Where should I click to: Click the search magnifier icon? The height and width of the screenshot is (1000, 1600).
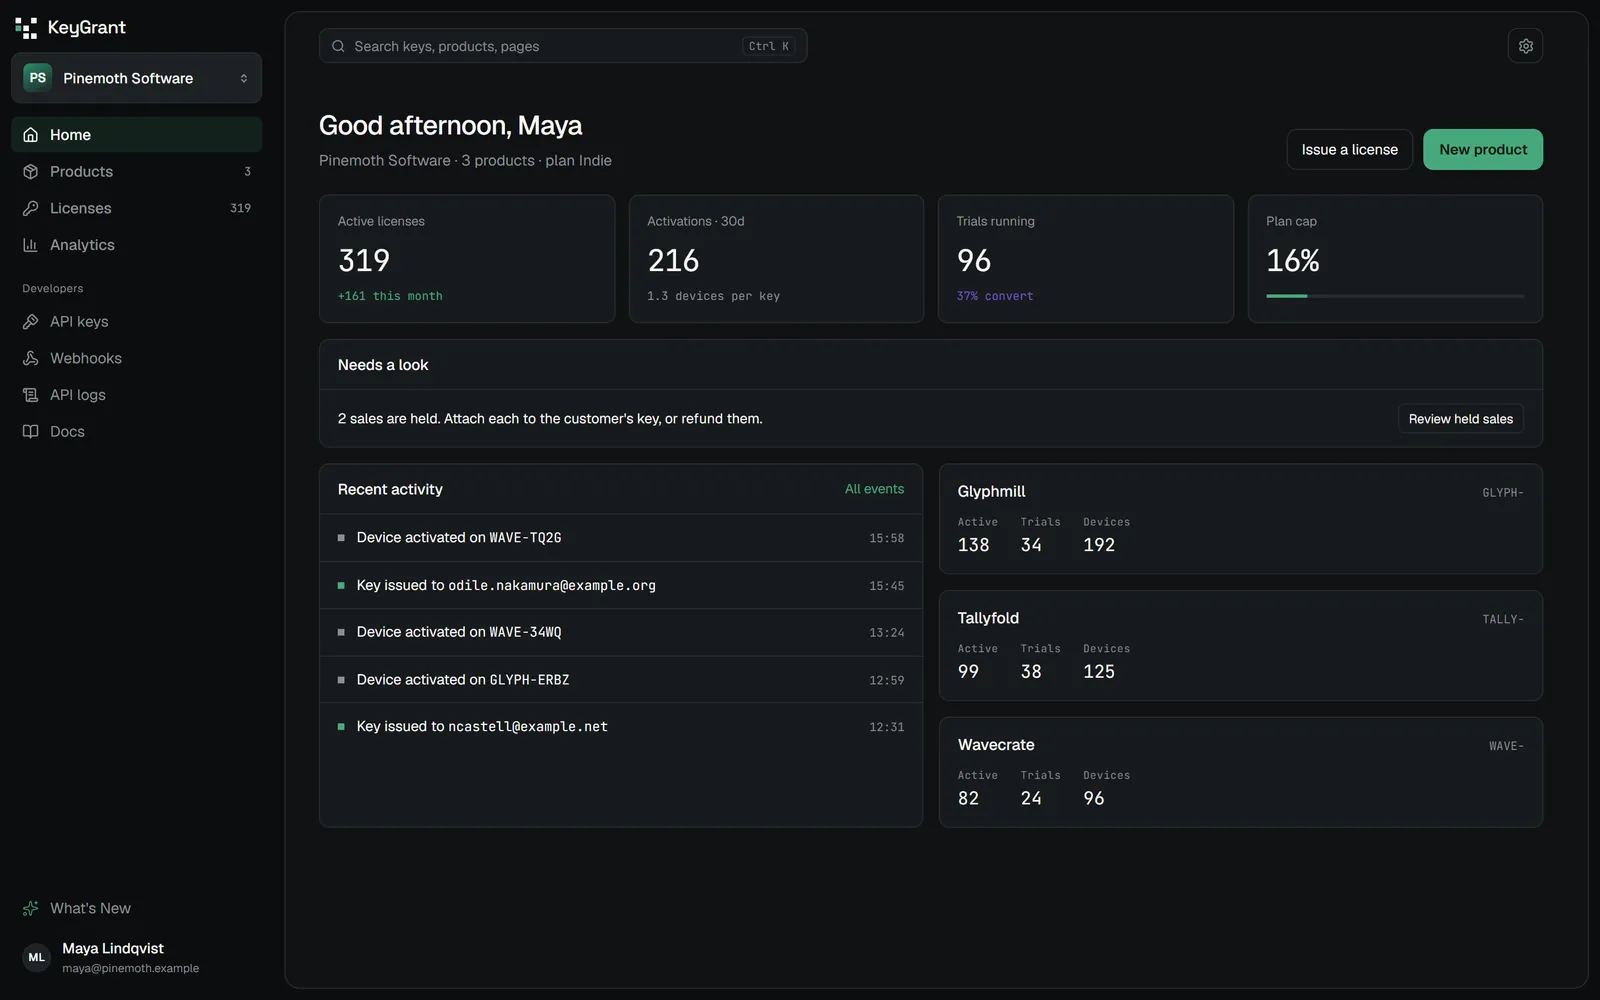pyautogui.click(x=338, y=46)
